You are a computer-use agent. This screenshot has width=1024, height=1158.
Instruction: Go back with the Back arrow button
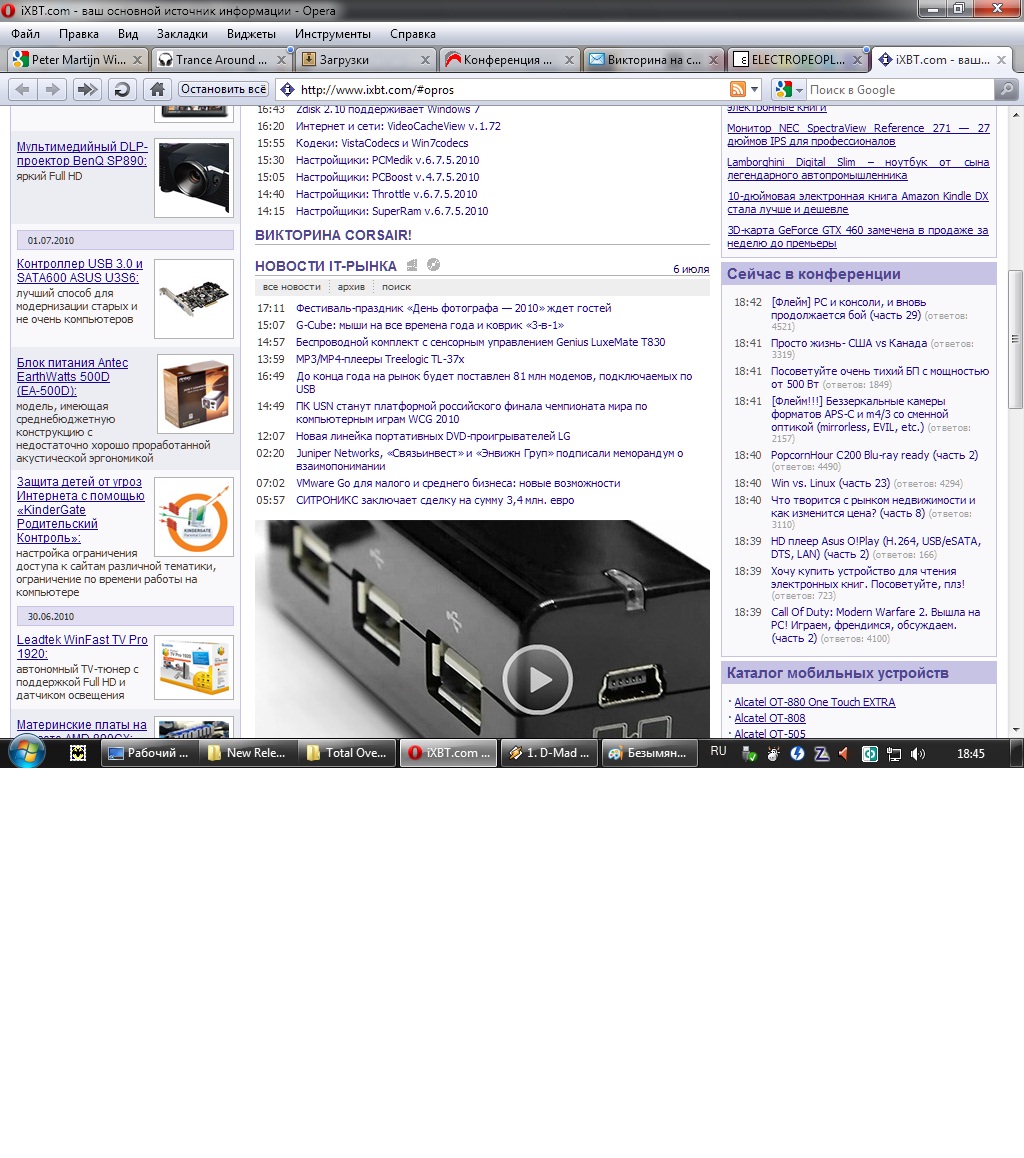point(23,89)
